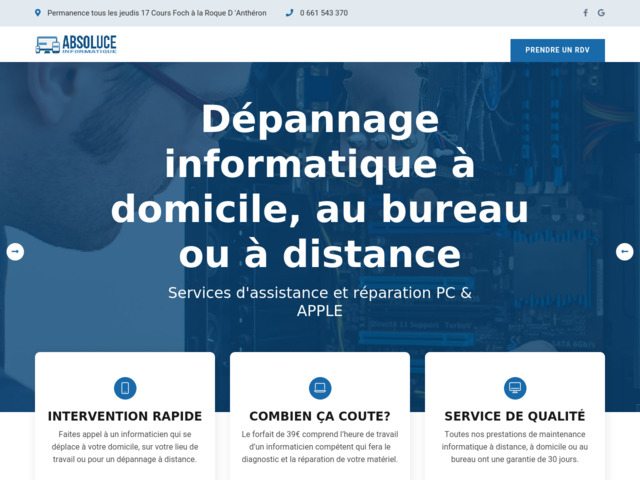Open the Facebook page icon
This screenshot has width=640, height=480.
[x=585, y=13]
